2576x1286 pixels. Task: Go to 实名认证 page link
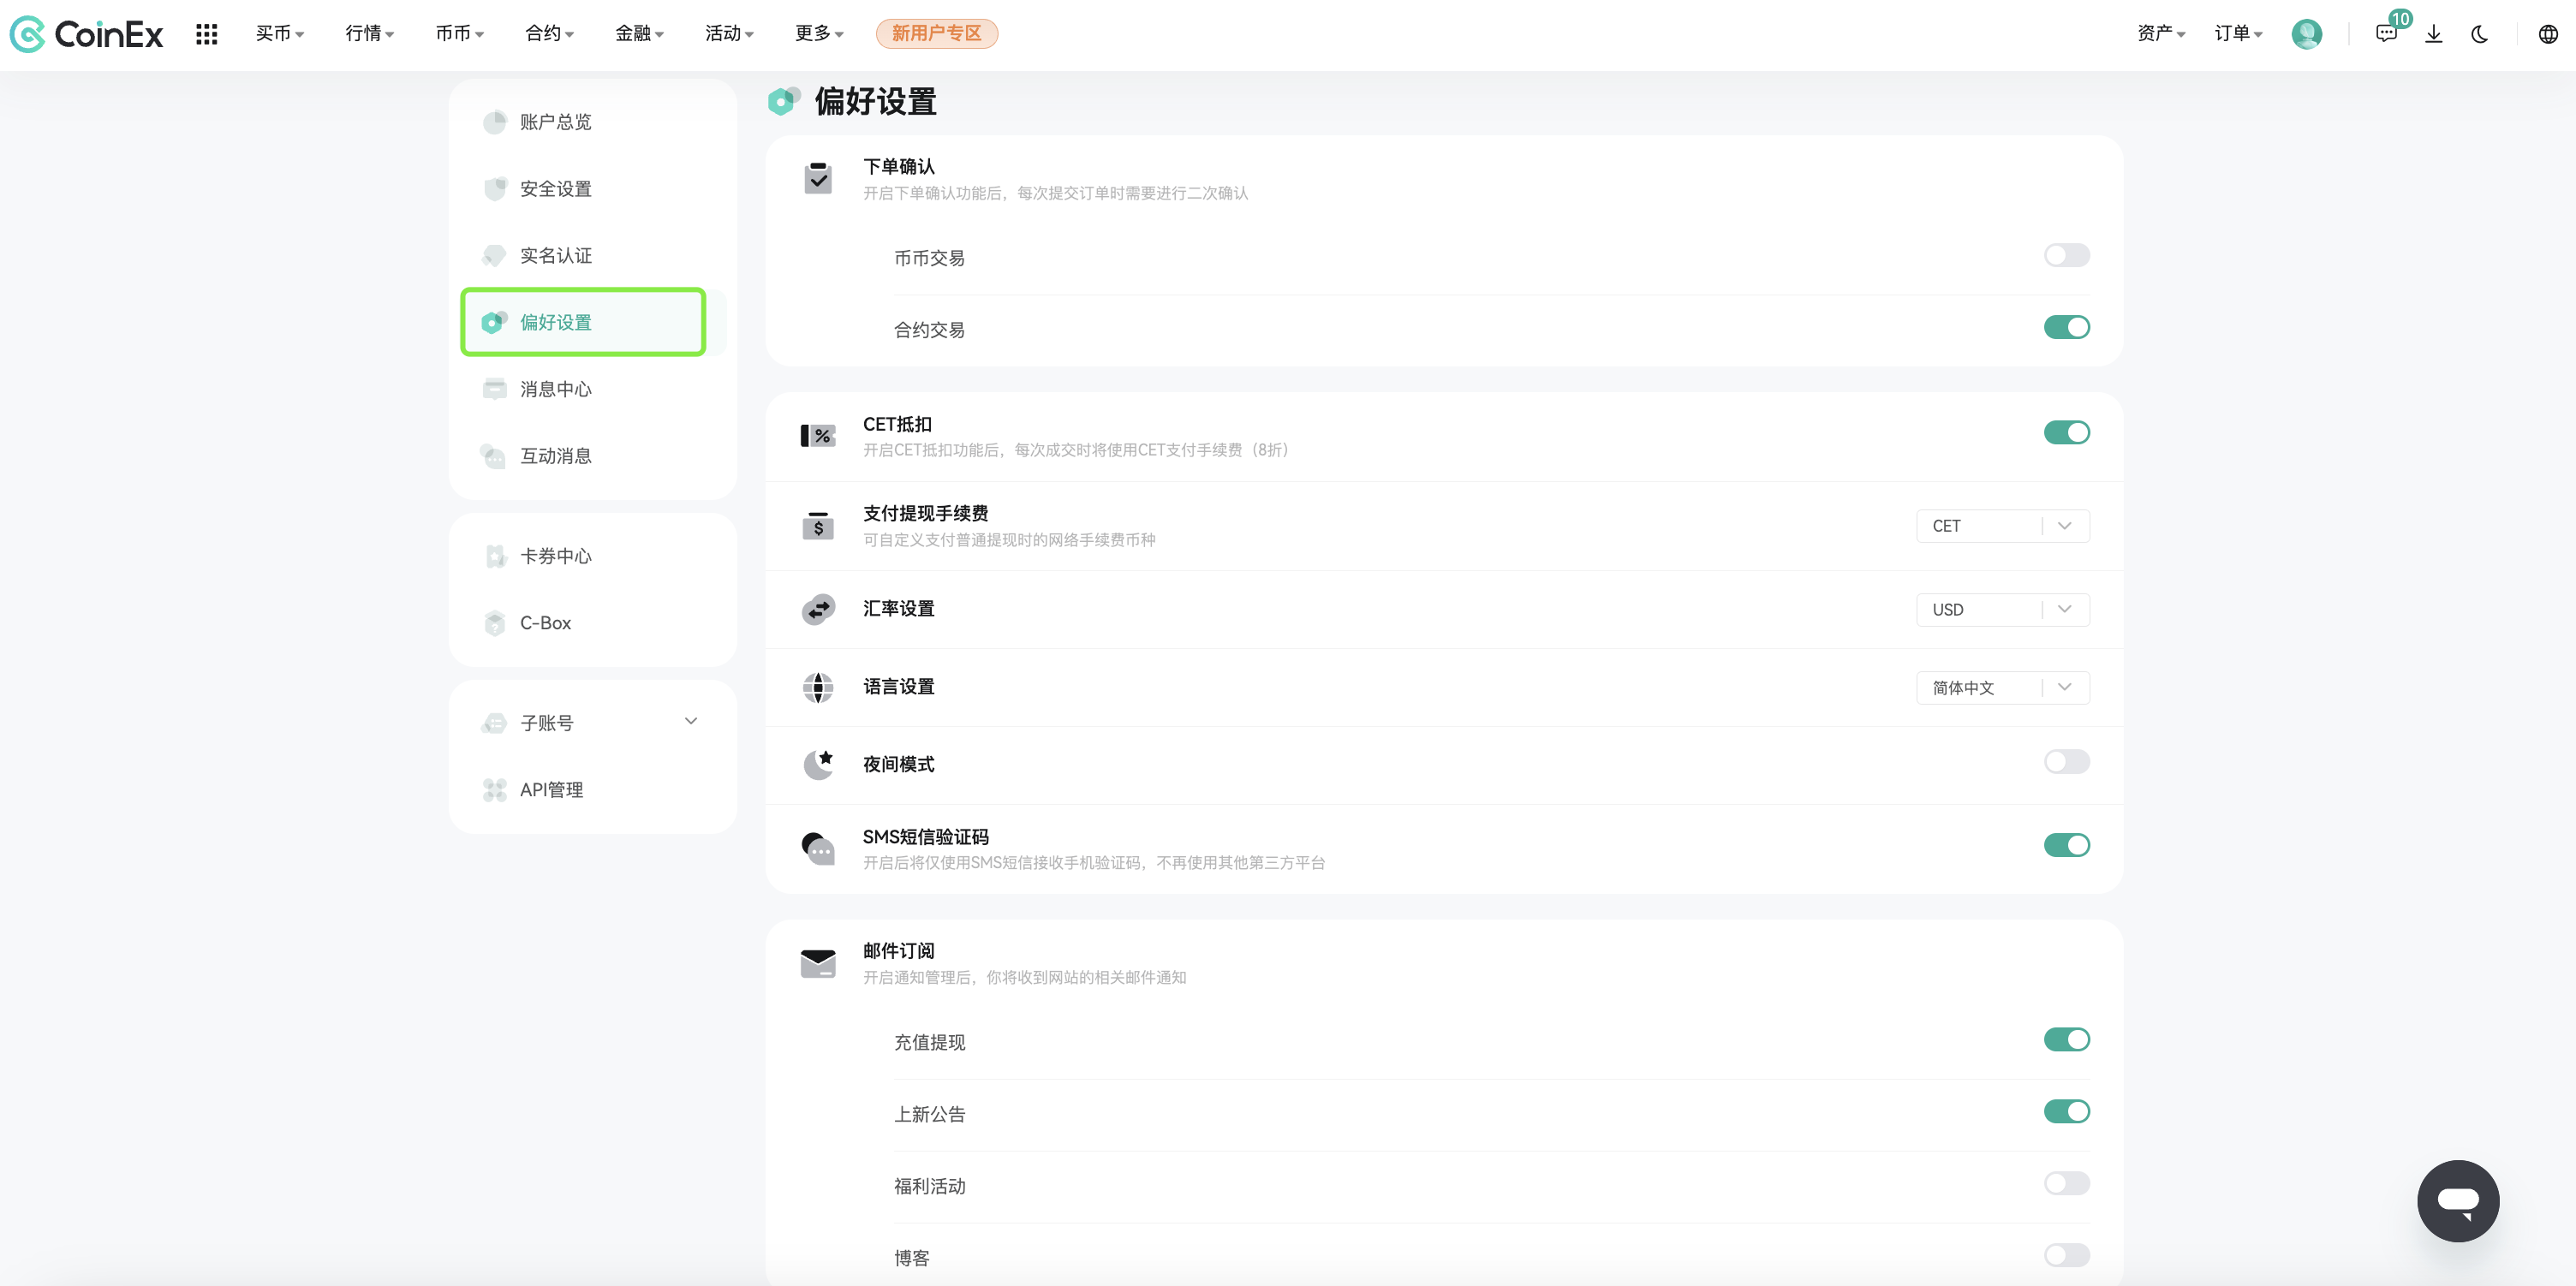point(556,256)
